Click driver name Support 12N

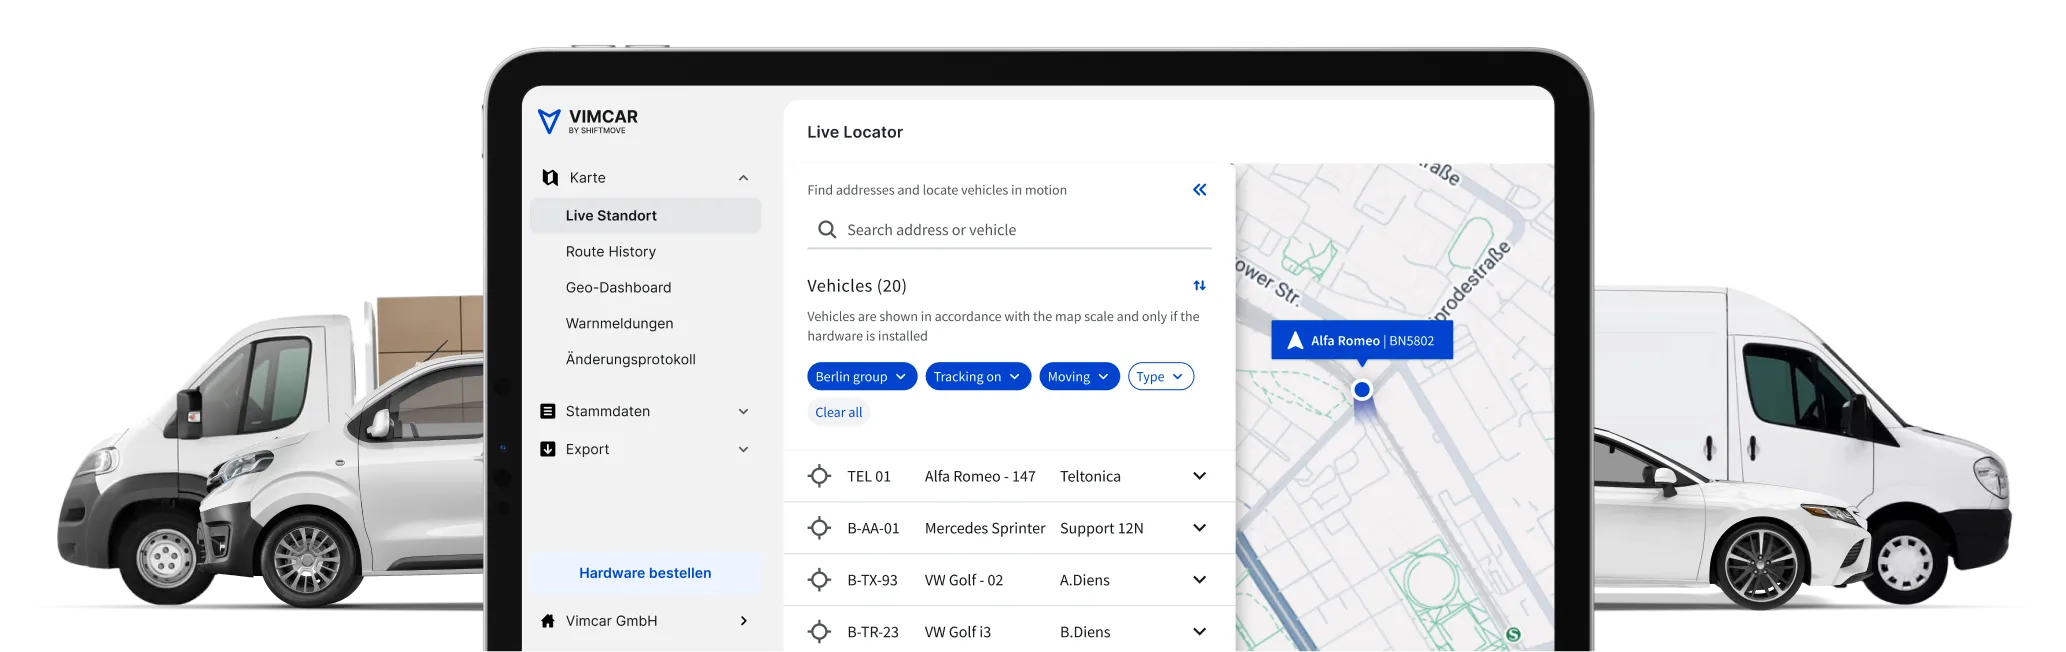[x=1102, y=528]
